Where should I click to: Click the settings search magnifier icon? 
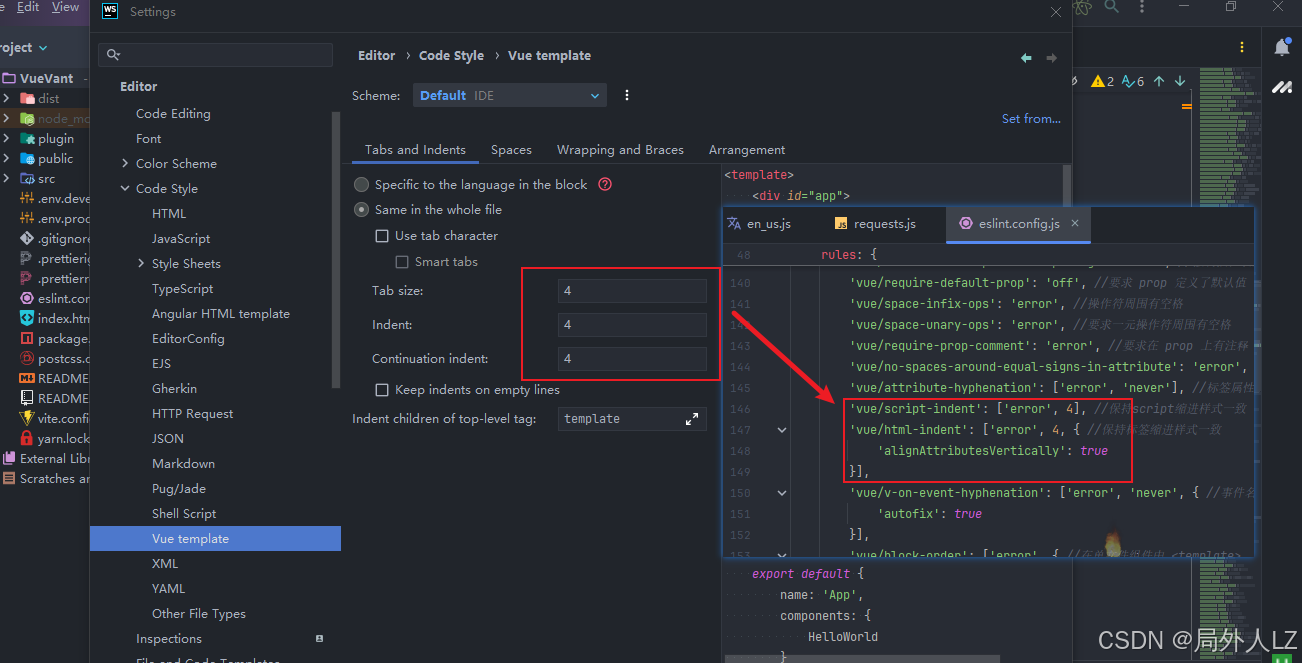point(113,55)
